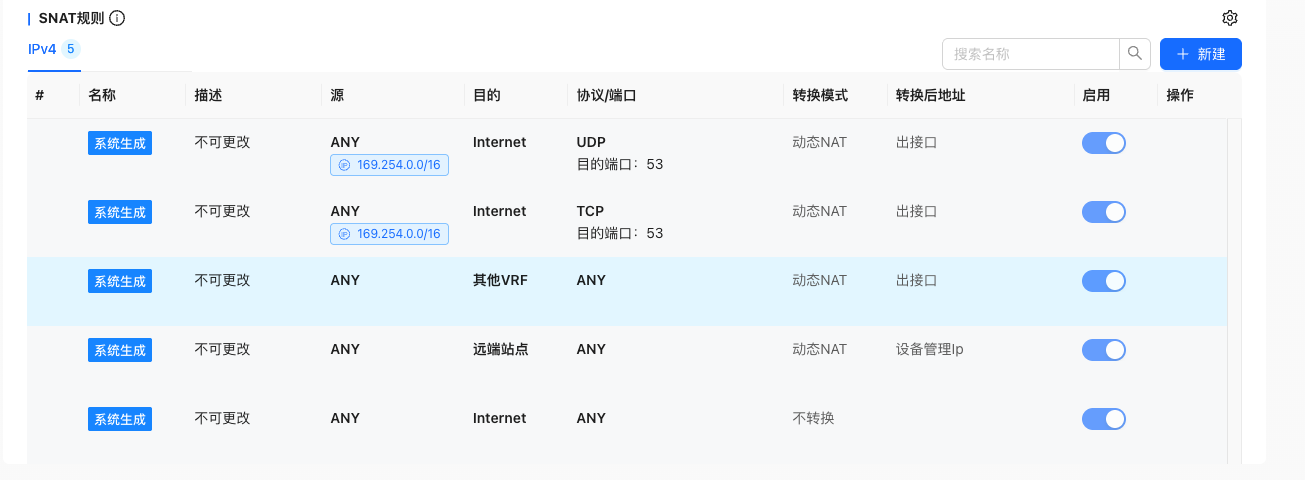1305x480 pixels.
Task: Click the info icon beside SNAT规则
Action: (x=117, y=18)
